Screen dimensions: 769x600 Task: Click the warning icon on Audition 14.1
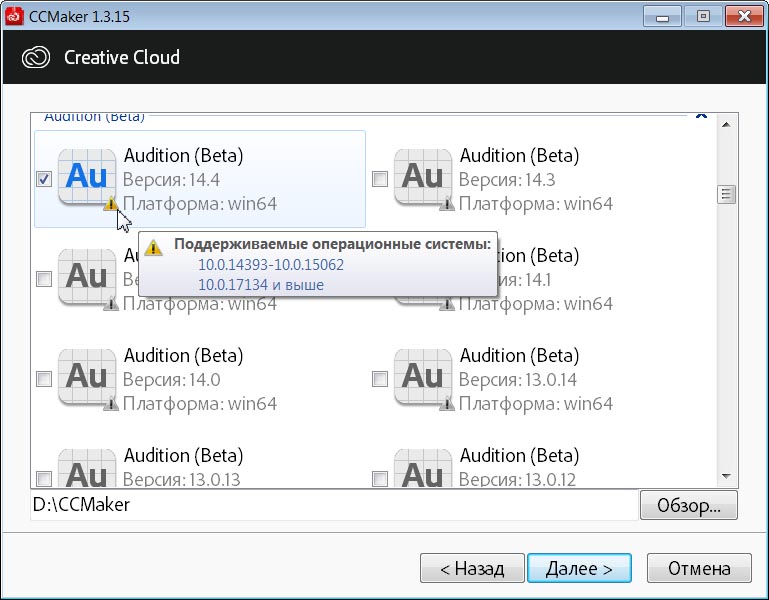[447, 304]
